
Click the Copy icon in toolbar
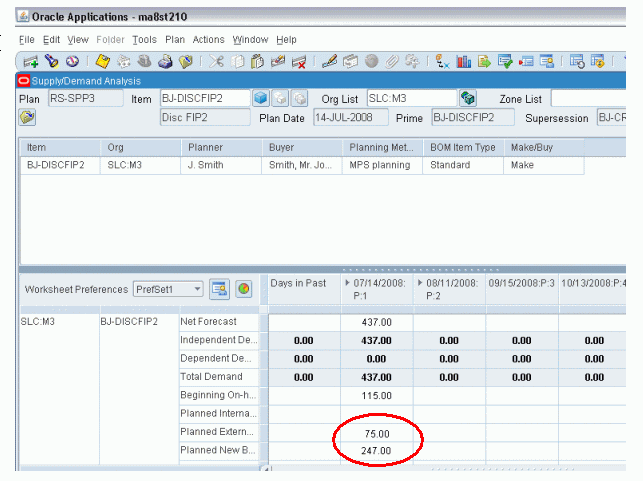point(237,62)
